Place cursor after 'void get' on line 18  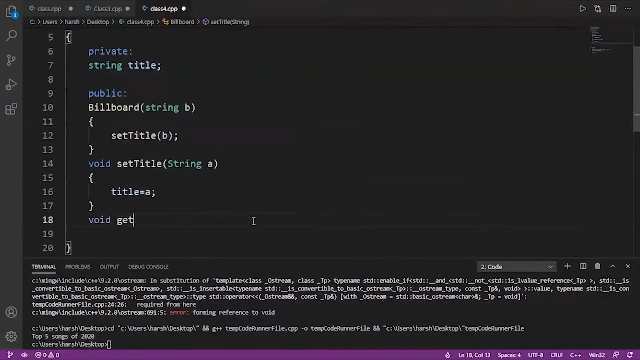click(x=134, y=220)
